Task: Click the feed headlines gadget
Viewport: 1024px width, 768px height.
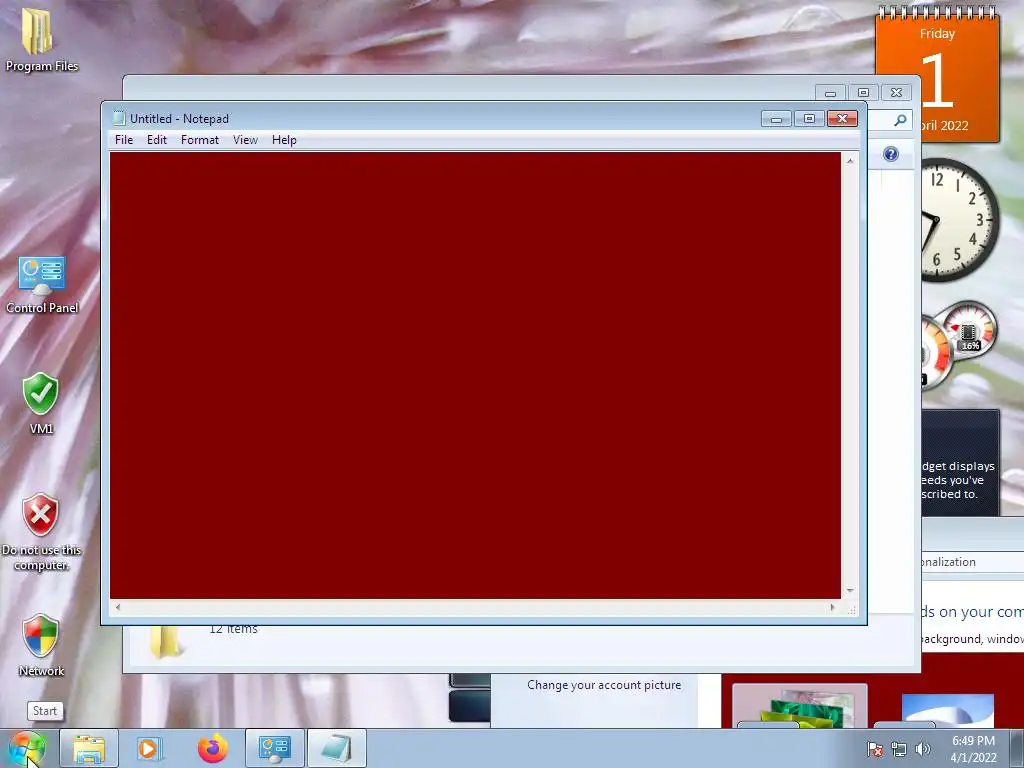Action: (960, 463)
